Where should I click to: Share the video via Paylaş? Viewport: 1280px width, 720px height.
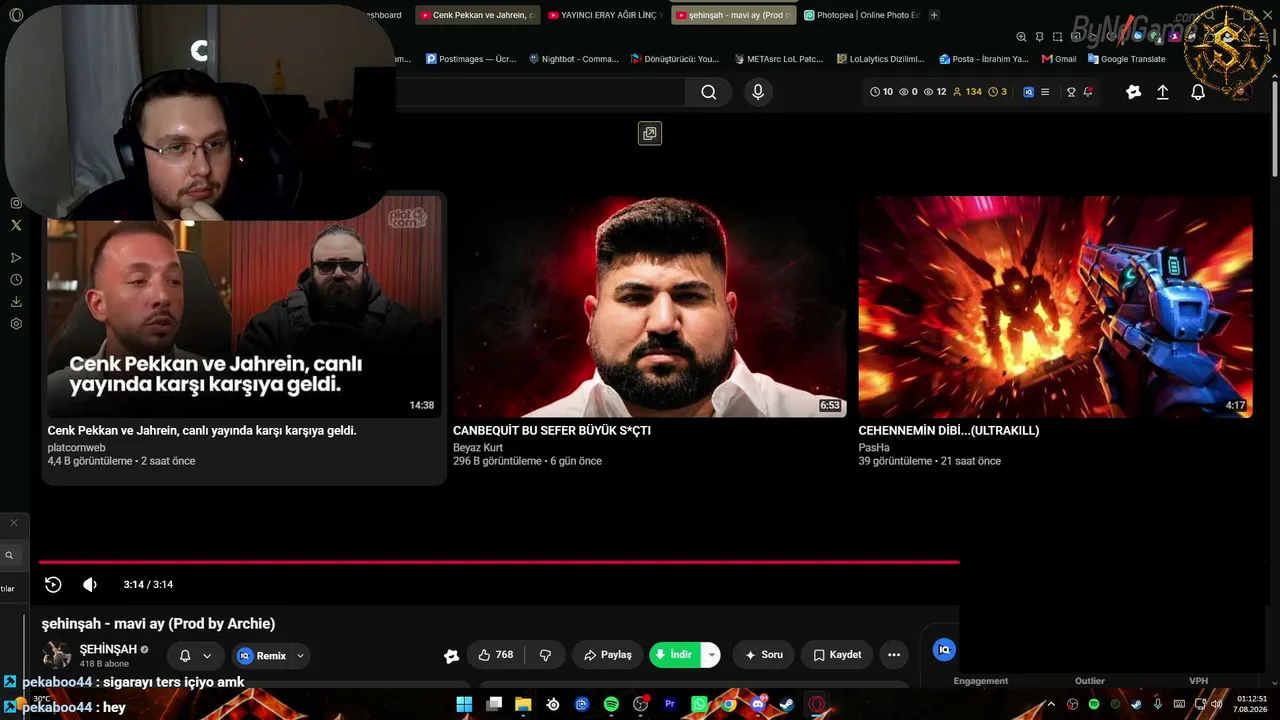[608, 655]
